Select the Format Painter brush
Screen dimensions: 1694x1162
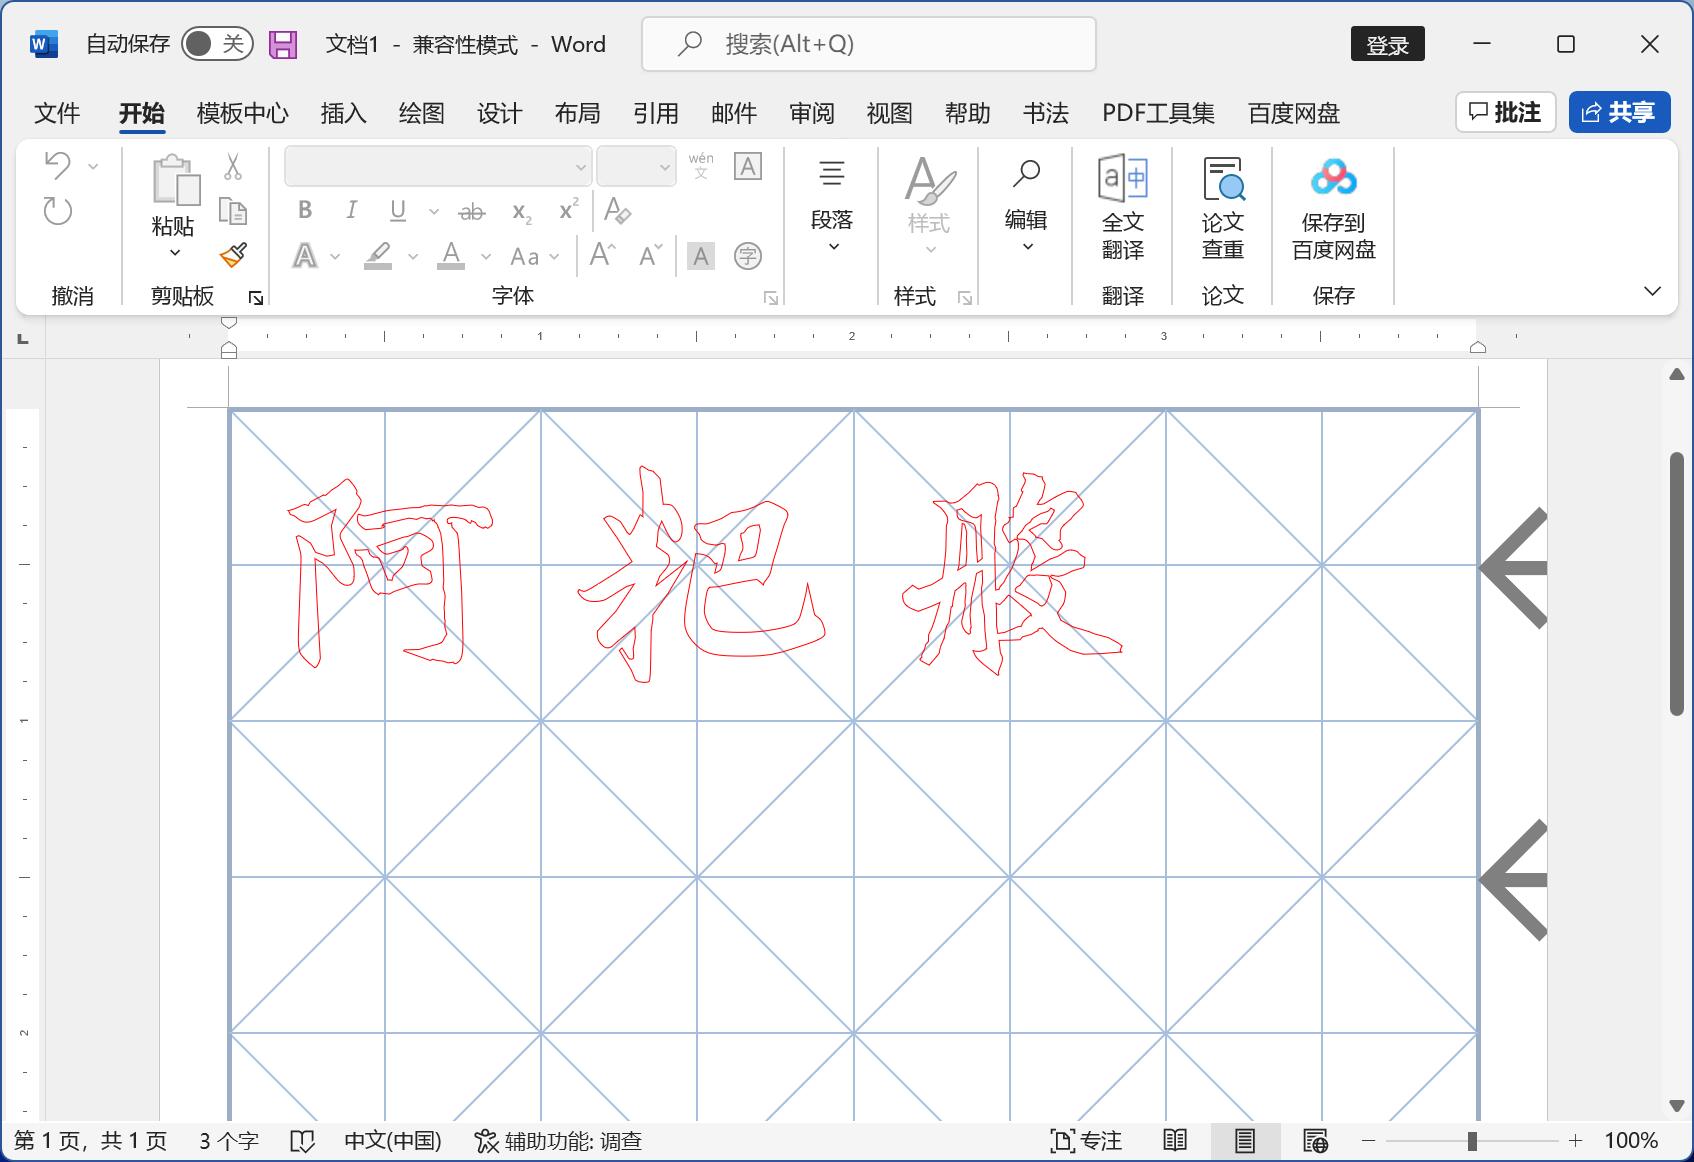click(233, 255)
